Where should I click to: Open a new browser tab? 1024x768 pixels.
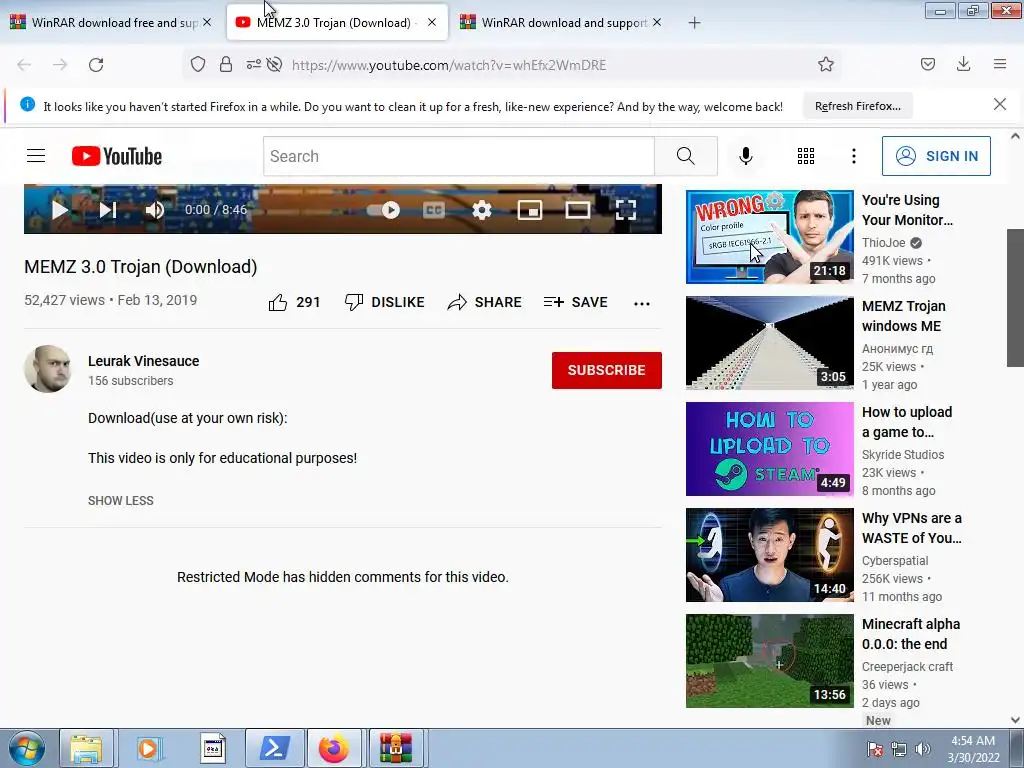694,23
